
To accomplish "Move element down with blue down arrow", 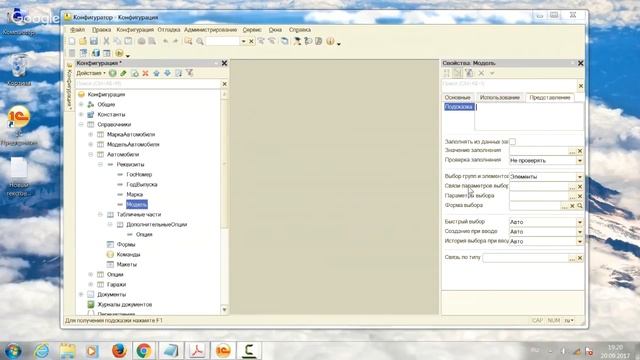I will point(167,73).
